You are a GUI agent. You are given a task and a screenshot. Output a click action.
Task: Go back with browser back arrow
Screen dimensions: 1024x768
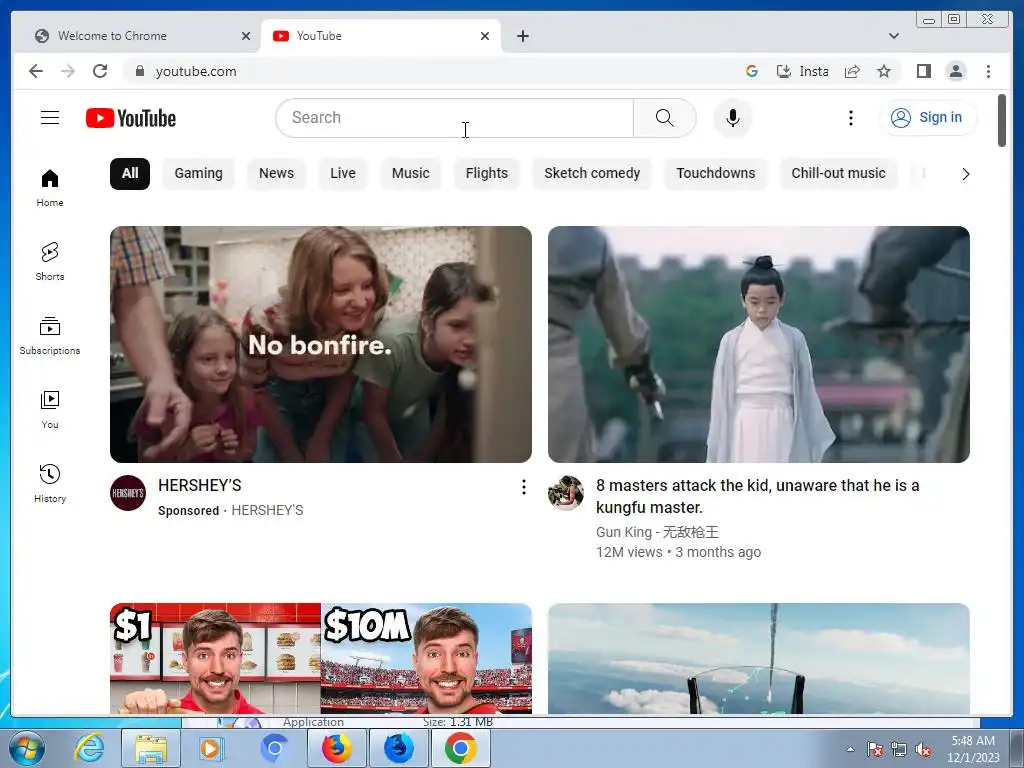pyautogui.click(x=36, y=71)
